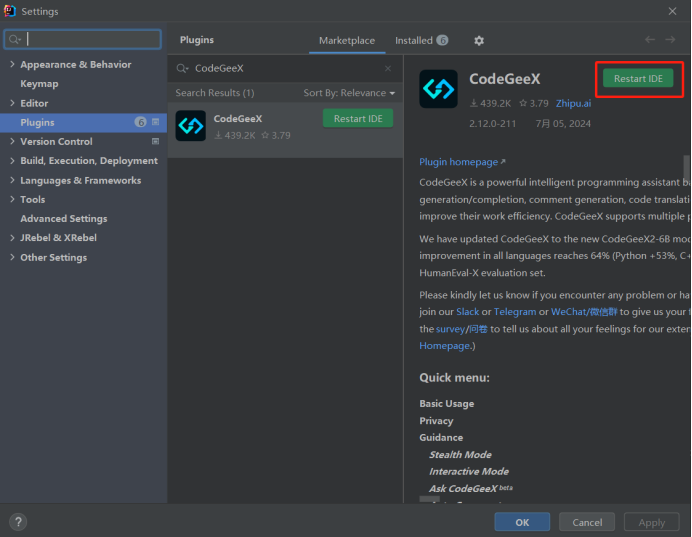Switch to the Installed plugins tab
The width and height of the screenshot is (692, 537).
pyautogui.click(x=421, y=41)
